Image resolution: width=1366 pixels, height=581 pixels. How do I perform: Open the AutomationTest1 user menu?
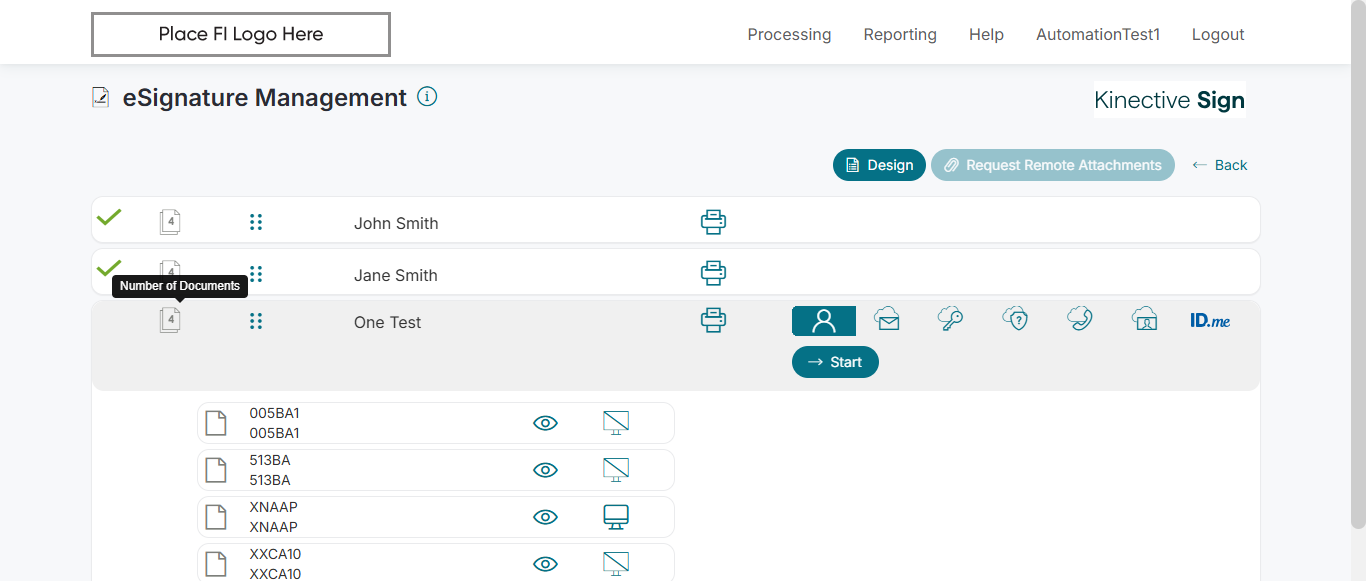point(1098,34)
